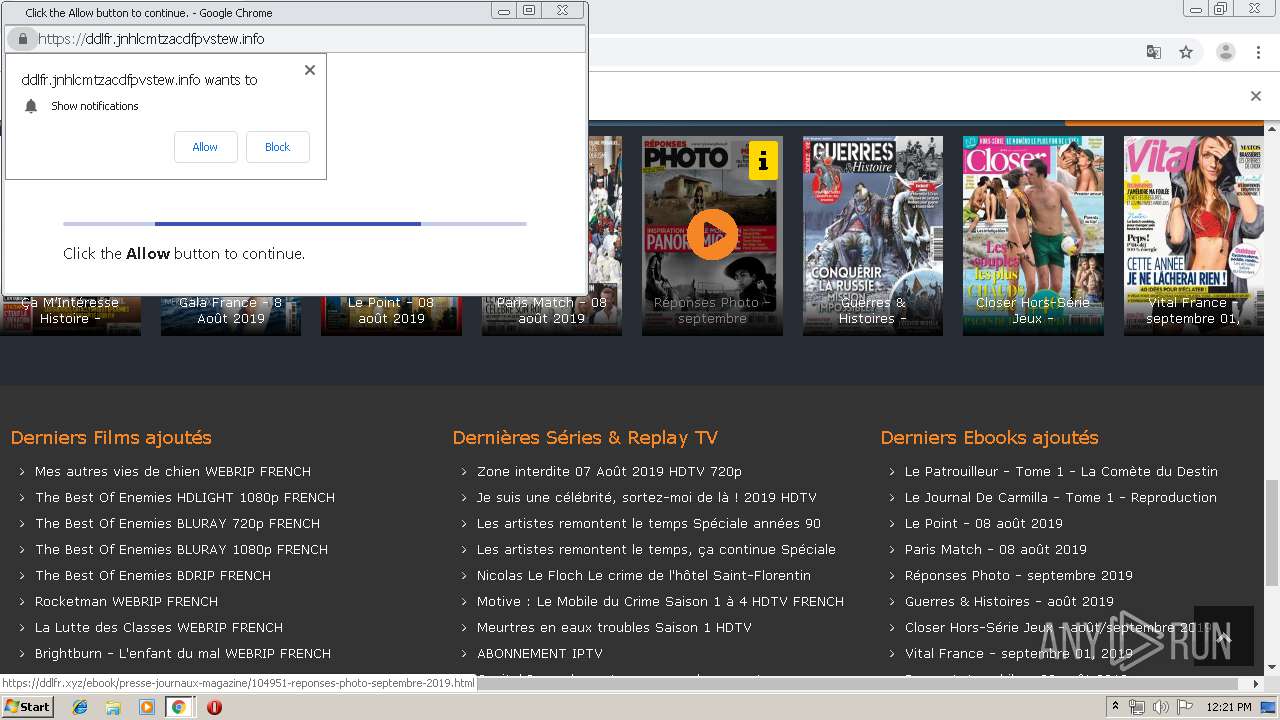Switch to Chrome via taskbar icon

pyautogui.click(x=178, y=707)
